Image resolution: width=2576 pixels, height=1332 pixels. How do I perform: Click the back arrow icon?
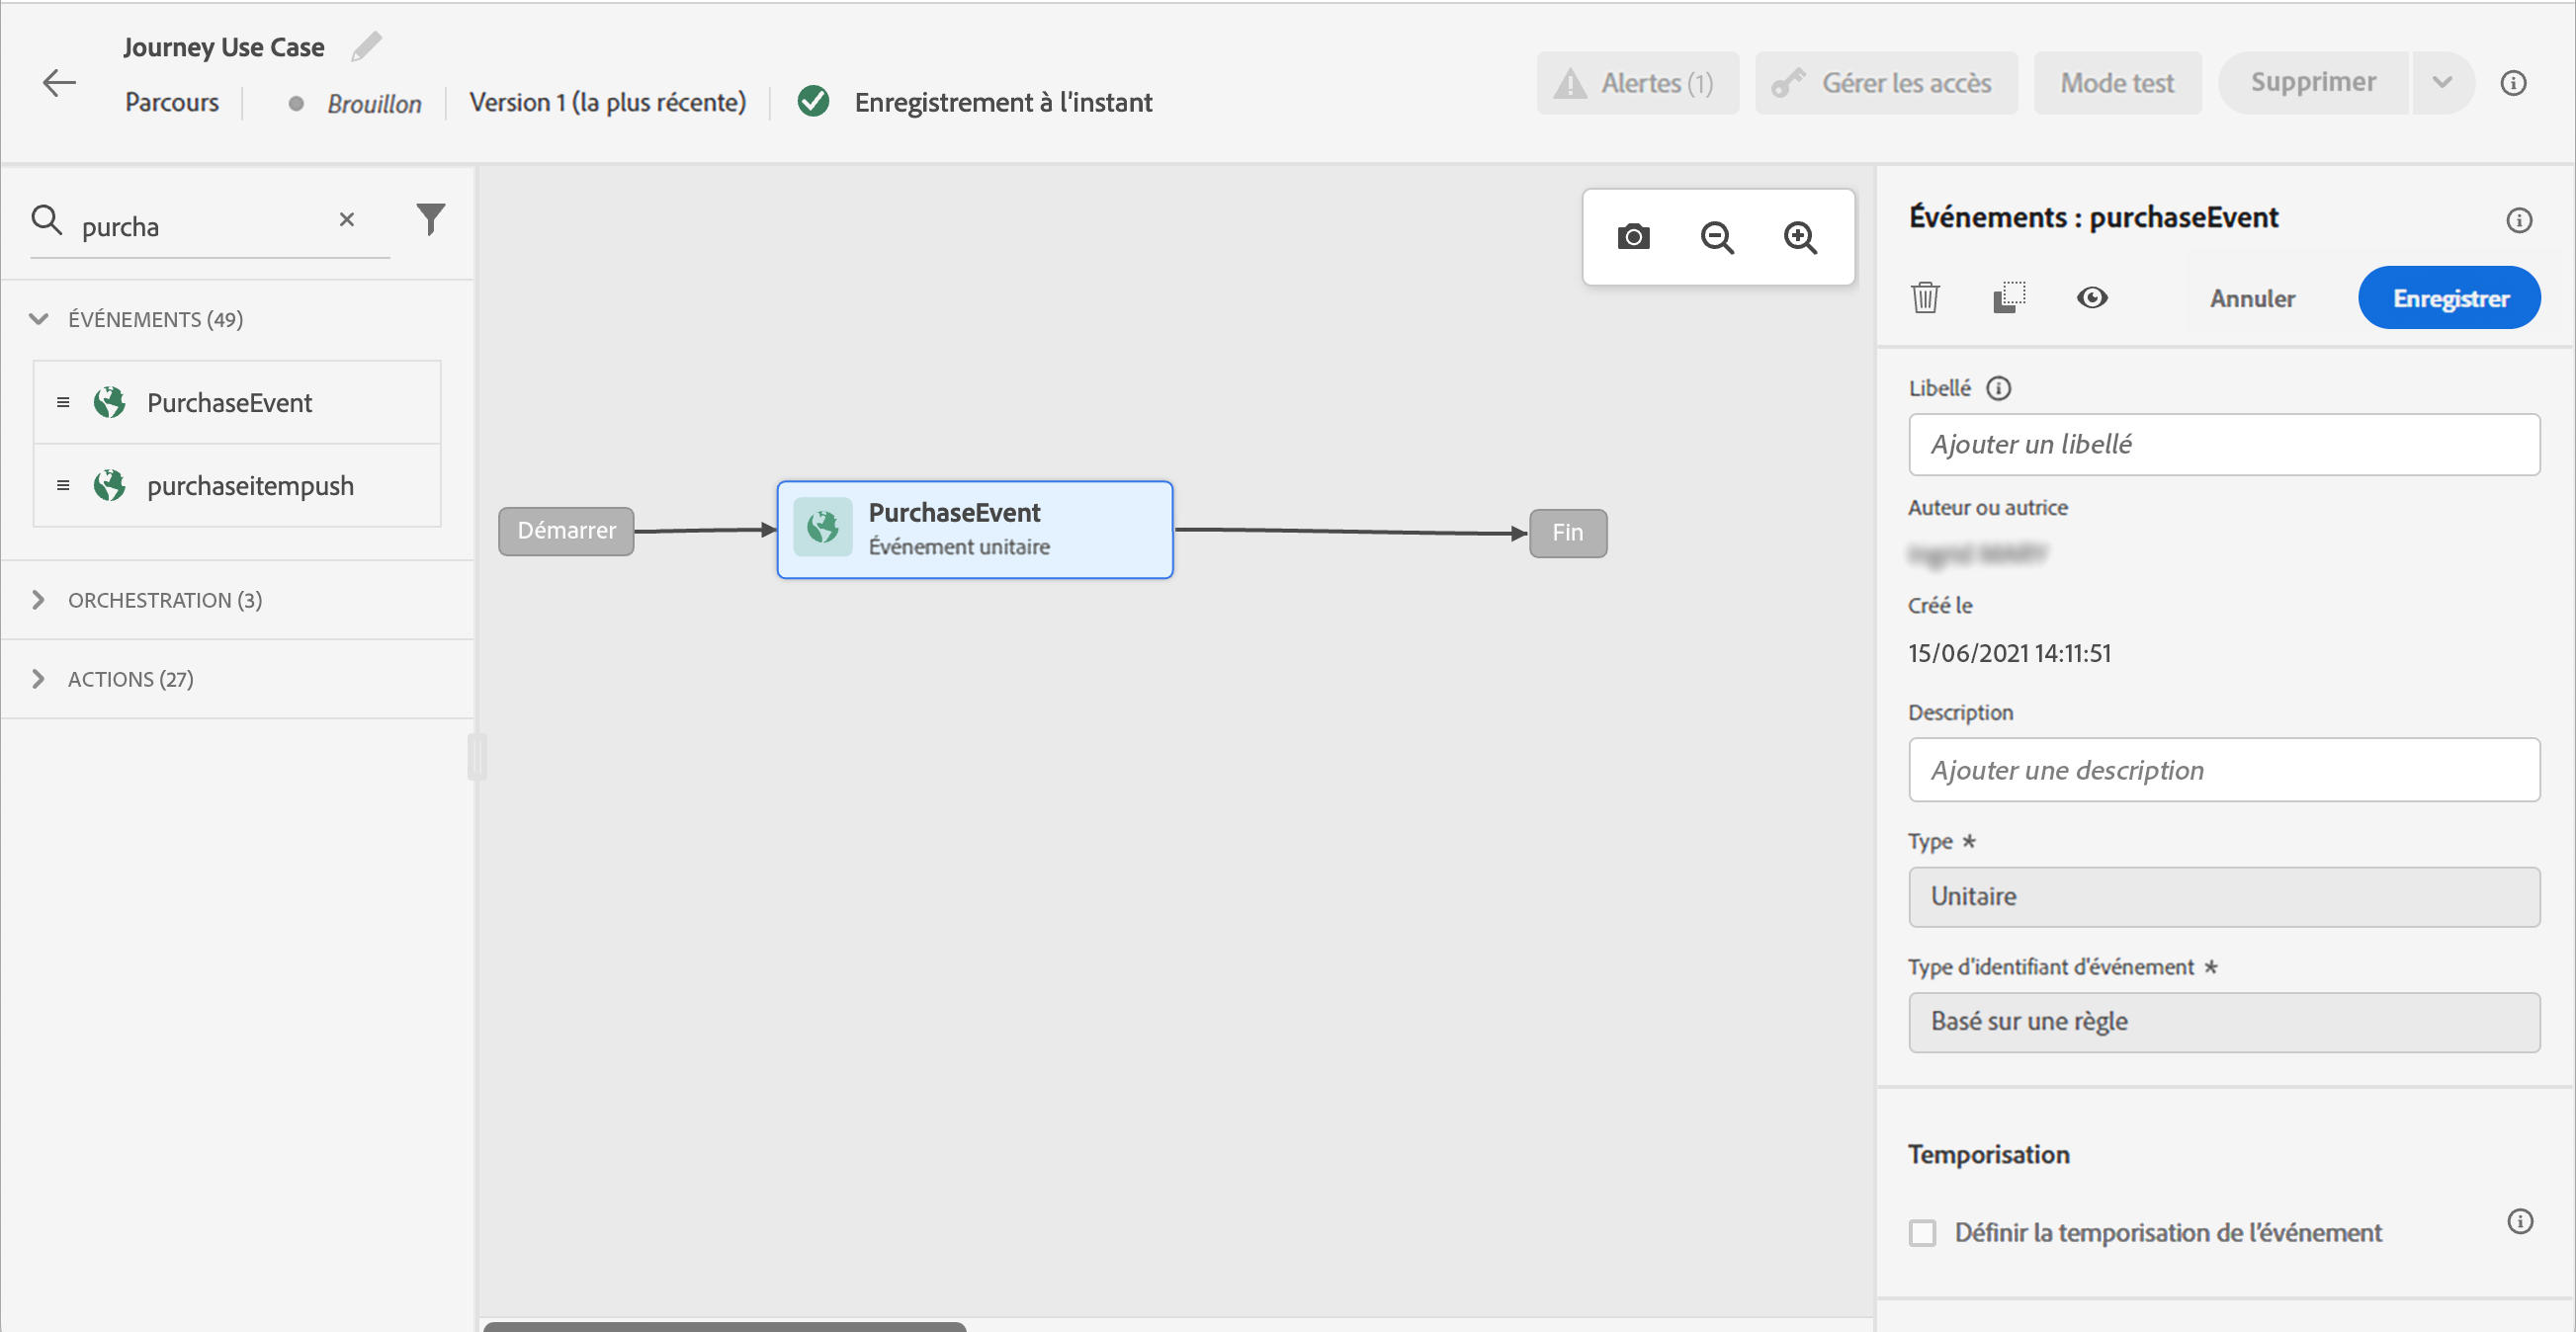[x=59, y=83]
